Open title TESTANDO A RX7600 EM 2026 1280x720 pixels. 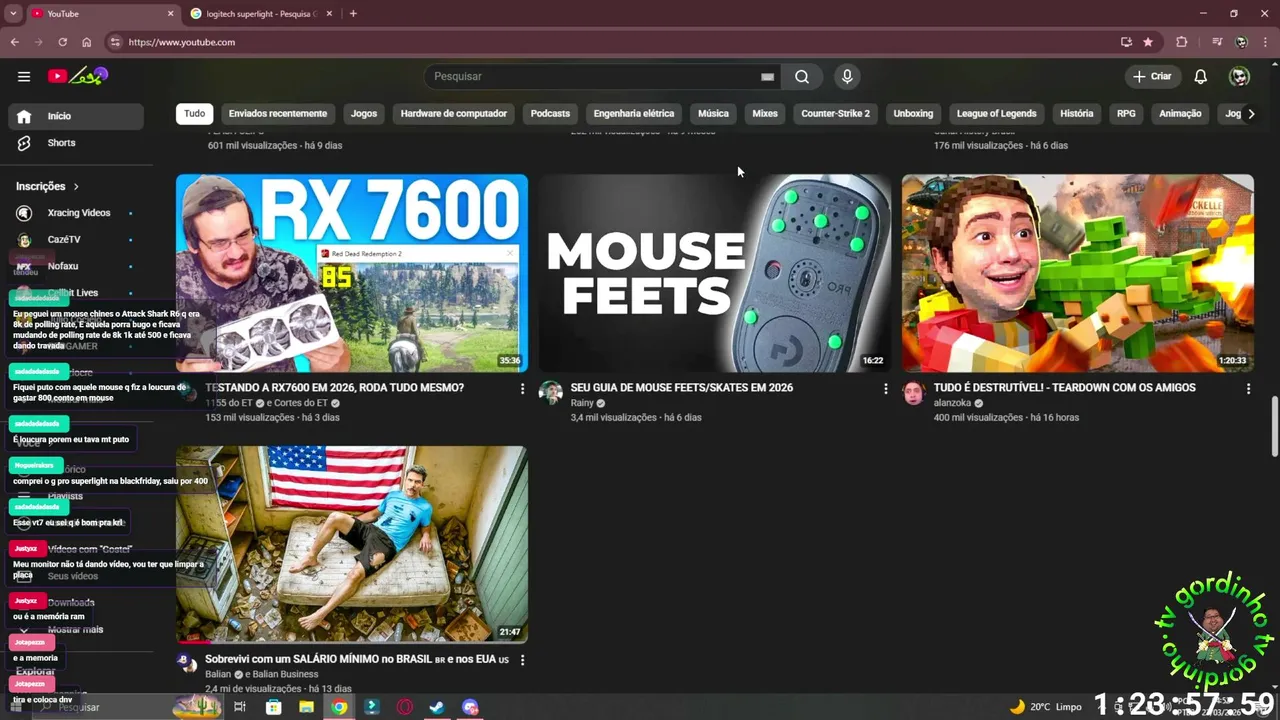tap(334, 388)
